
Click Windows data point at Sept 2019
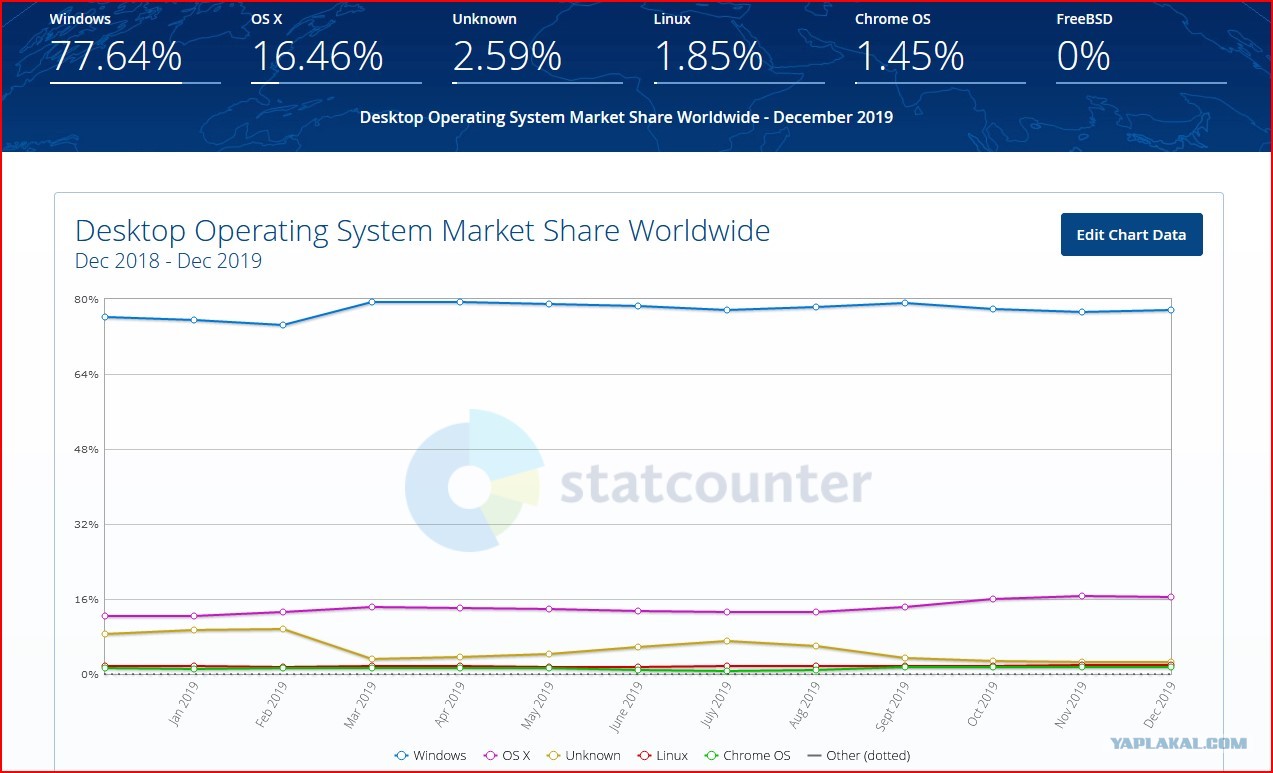904,303
